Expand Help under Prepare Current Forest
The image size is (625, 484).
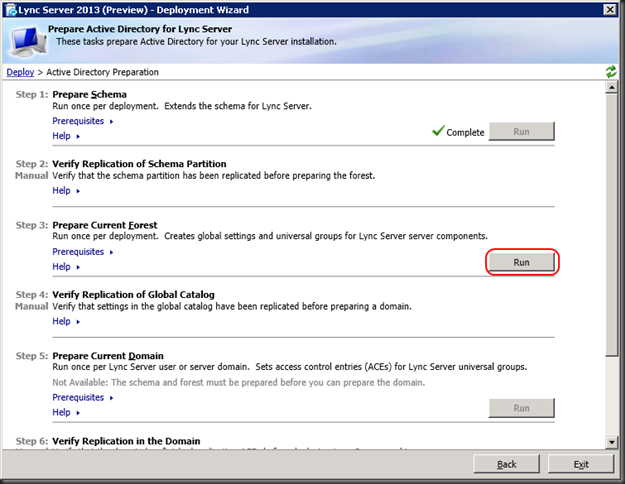(x=66, y=267)
